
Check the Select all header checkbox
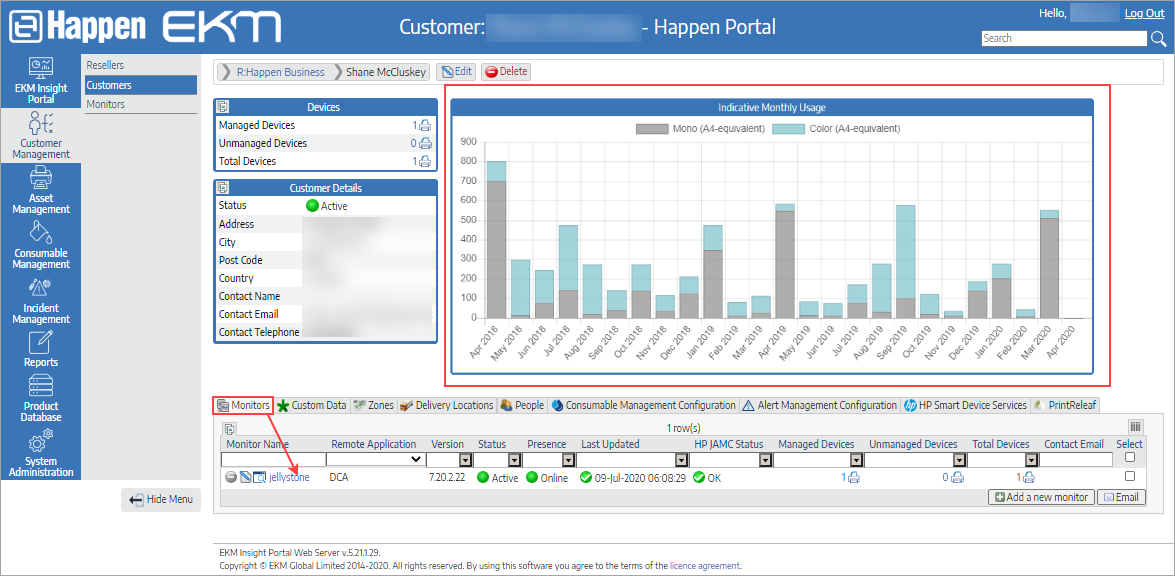(1130, 458)
